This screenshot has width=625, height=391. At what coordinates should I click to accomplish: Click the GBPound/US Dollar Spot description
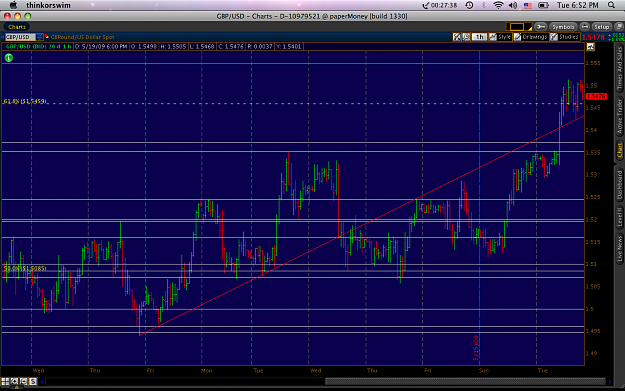pyautogui.click(x=83, y=37)
